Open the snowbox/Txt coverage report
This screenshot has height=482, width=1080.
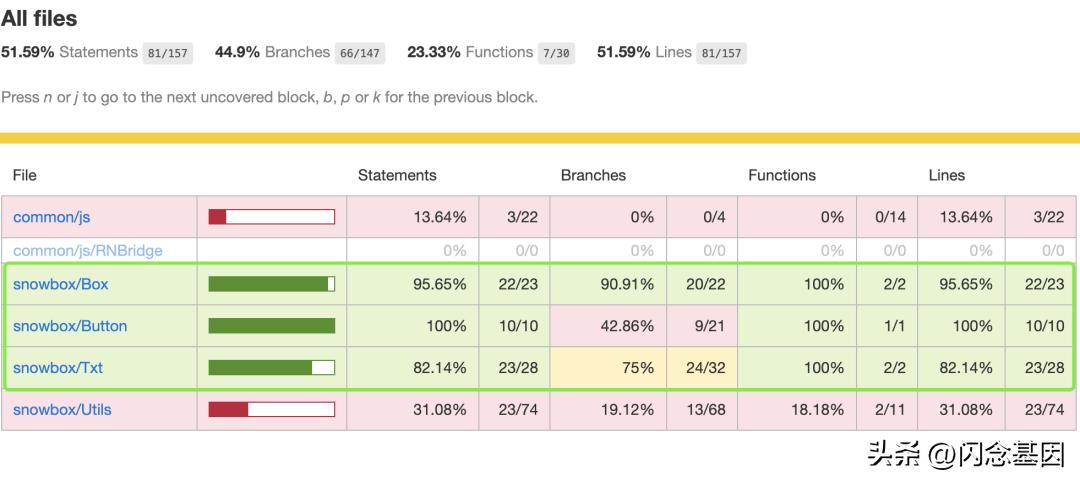[58, 368]
